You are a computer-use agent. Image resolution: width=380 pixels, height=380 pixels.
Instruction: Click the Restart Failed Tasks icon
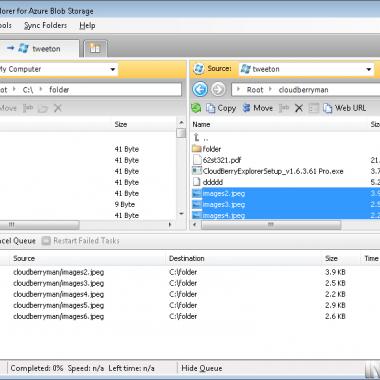tap(46, 241)
